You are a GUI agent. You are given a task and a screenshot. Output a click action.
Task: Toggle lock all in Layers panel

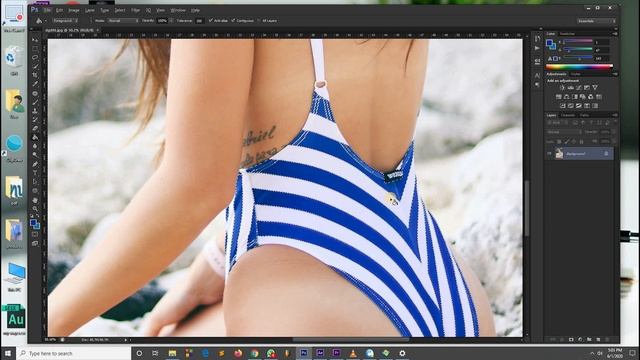581,142
